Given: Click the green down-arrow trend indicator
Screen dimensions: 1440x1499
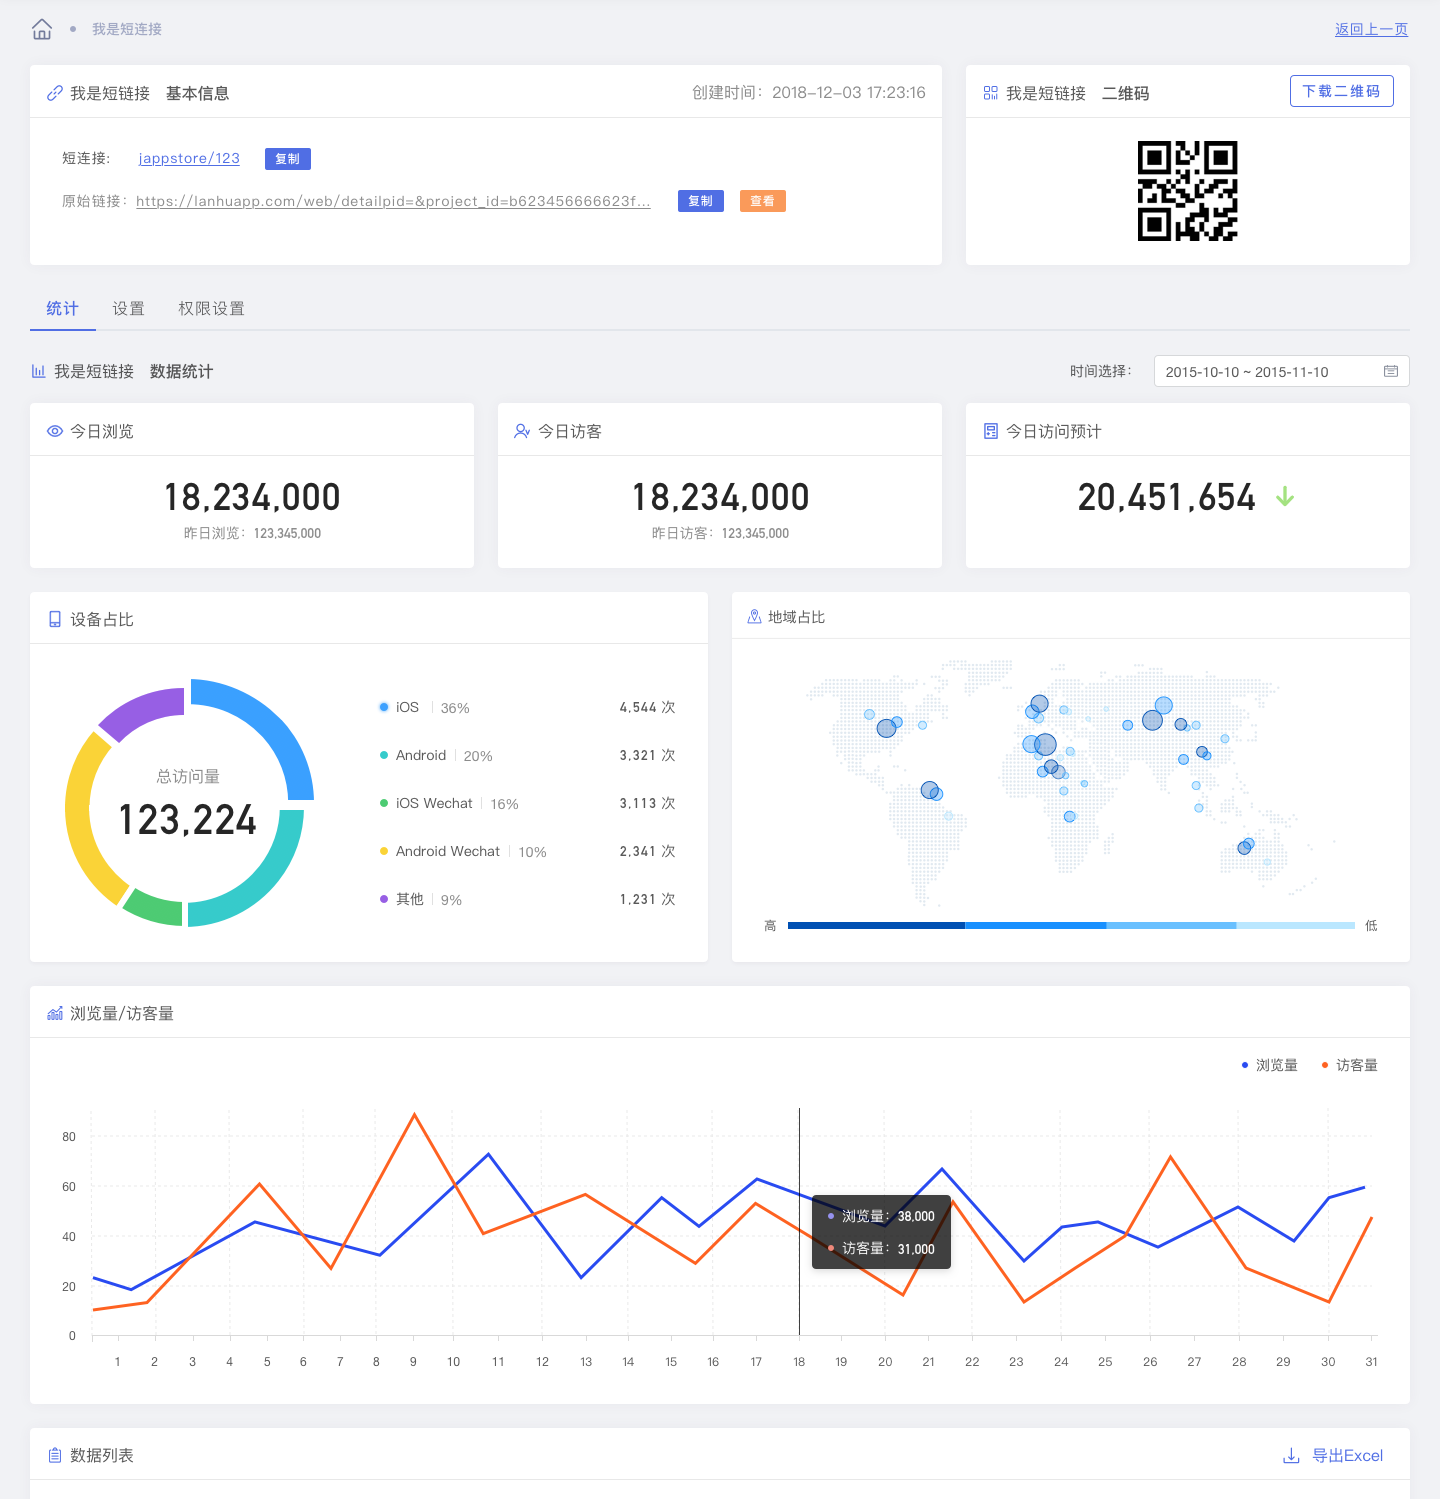Looking at the screenshot, I should click(1285, 496).
